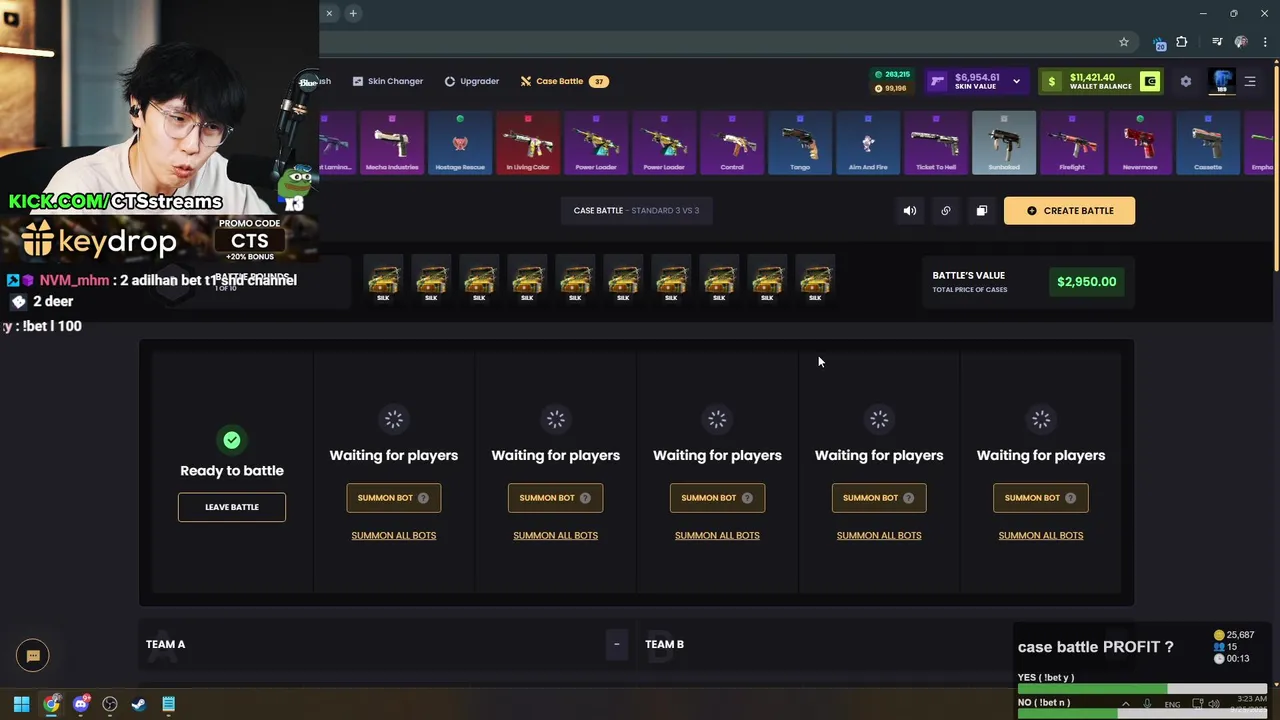Open the hamburger menu on Keydrop header
The width and height of the screenshot is (1280, 720).
coord(1250,82)
